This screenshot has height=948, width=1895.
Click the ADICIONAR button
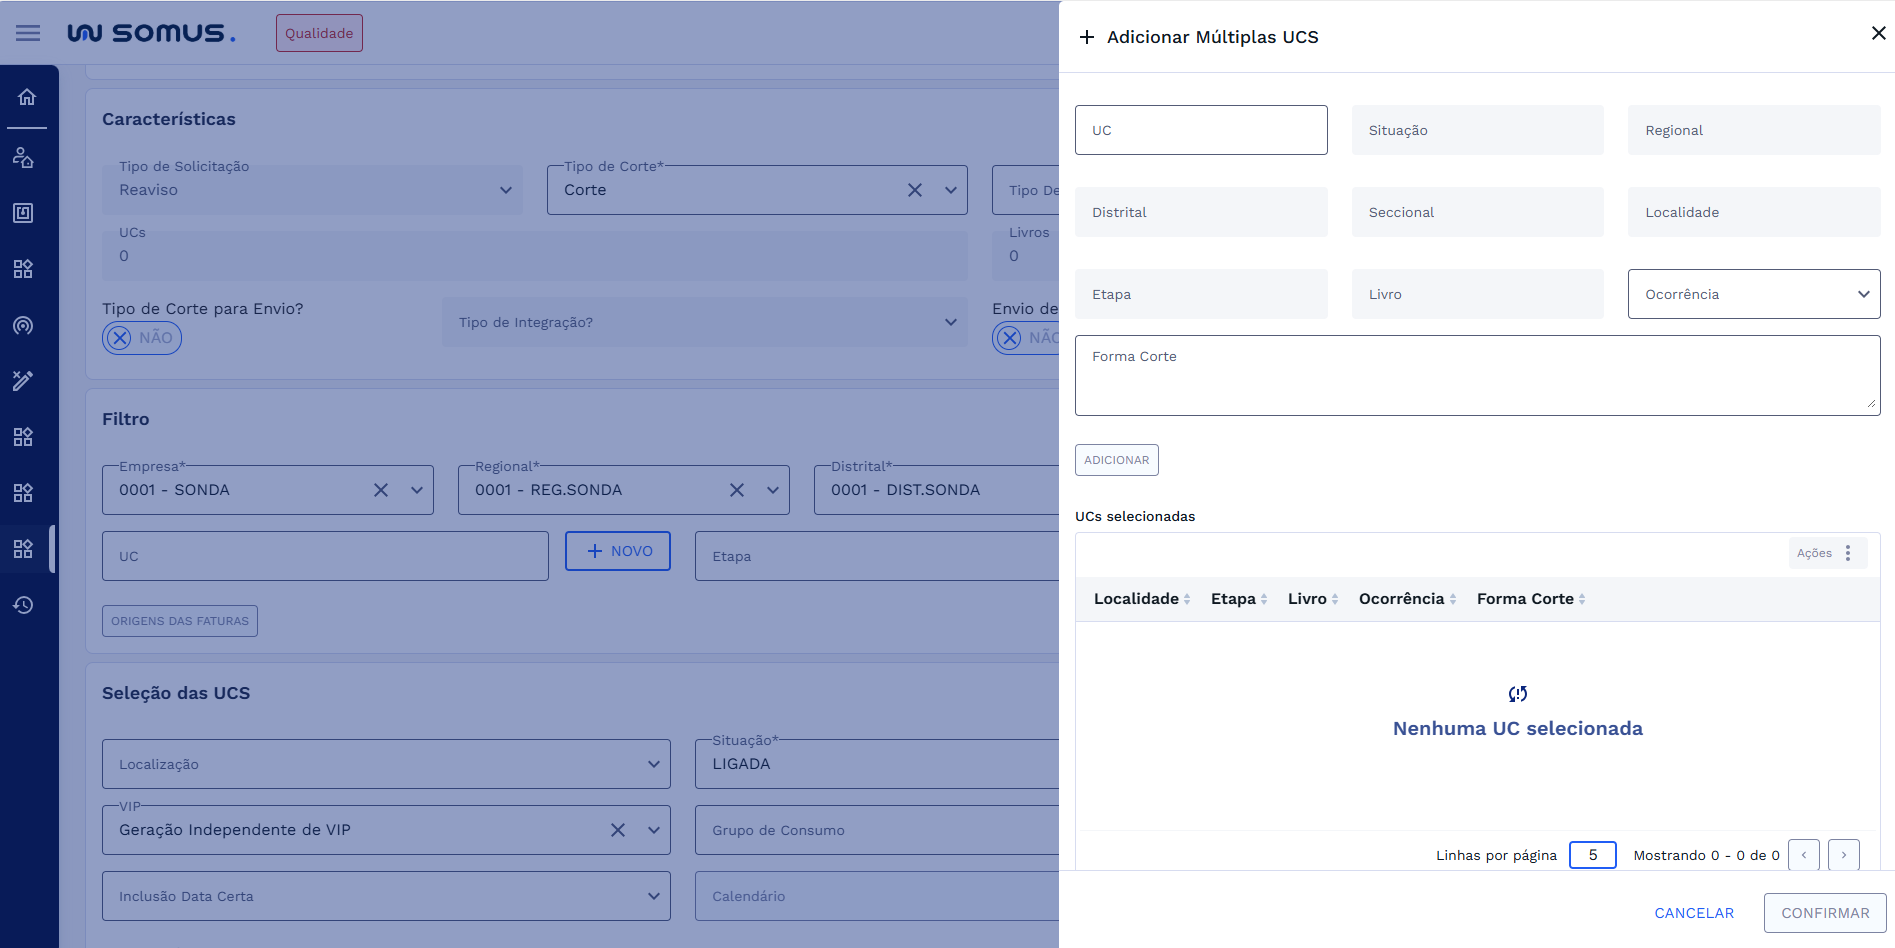tap(1116, 460)
